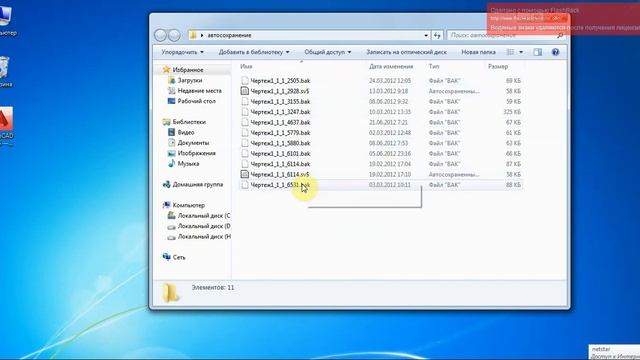Click the Музыка note icon
Screen dimensions: 640x360
click(x=172, y=164)
